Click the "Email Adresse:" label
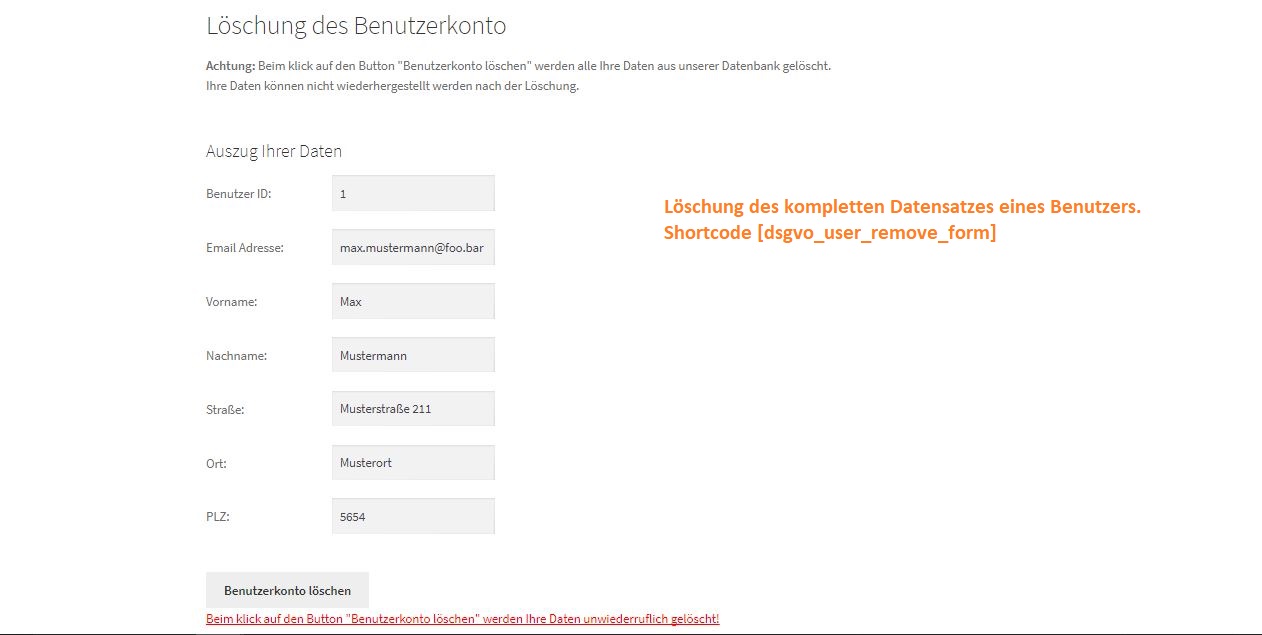The image size is (1262, 635). (245, 248)
